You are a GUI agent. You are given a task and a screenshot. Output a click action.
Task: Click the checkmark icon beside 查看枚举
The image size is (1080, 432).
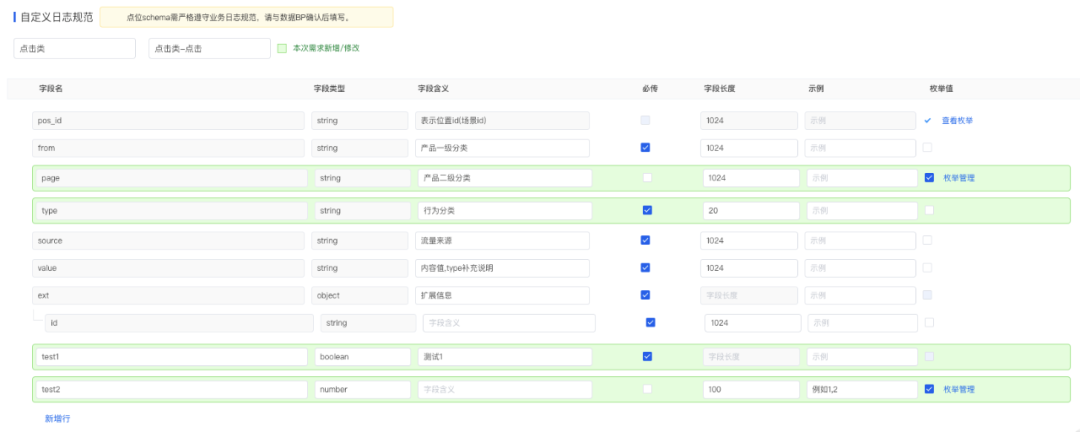(x=928, y=120)
